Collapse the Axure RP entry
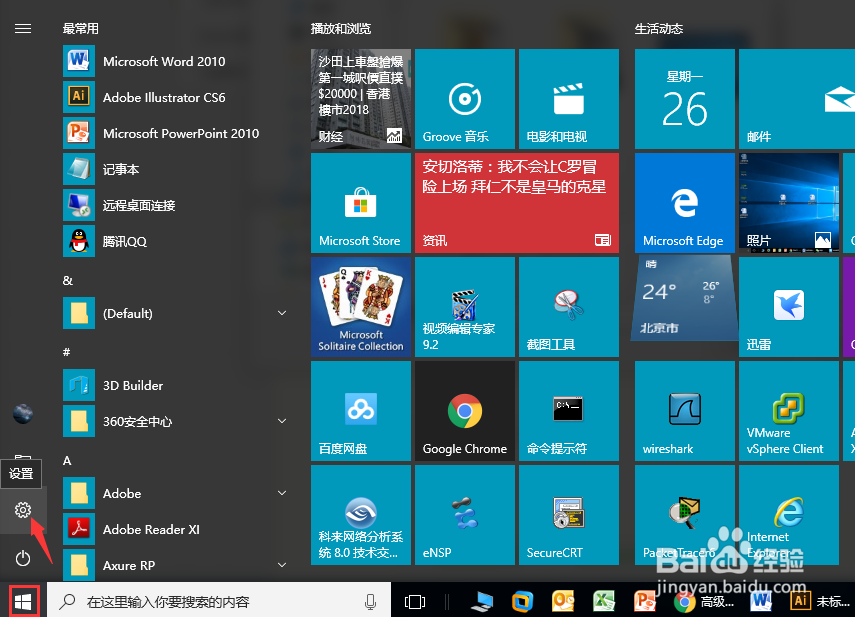Viewport: 855px width, 617px height. (x=281, y=565)
